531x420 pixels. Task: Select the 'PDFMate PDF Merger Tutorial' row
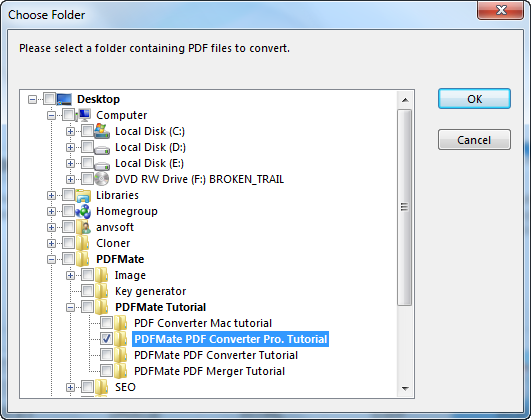(x=209, y=371)
